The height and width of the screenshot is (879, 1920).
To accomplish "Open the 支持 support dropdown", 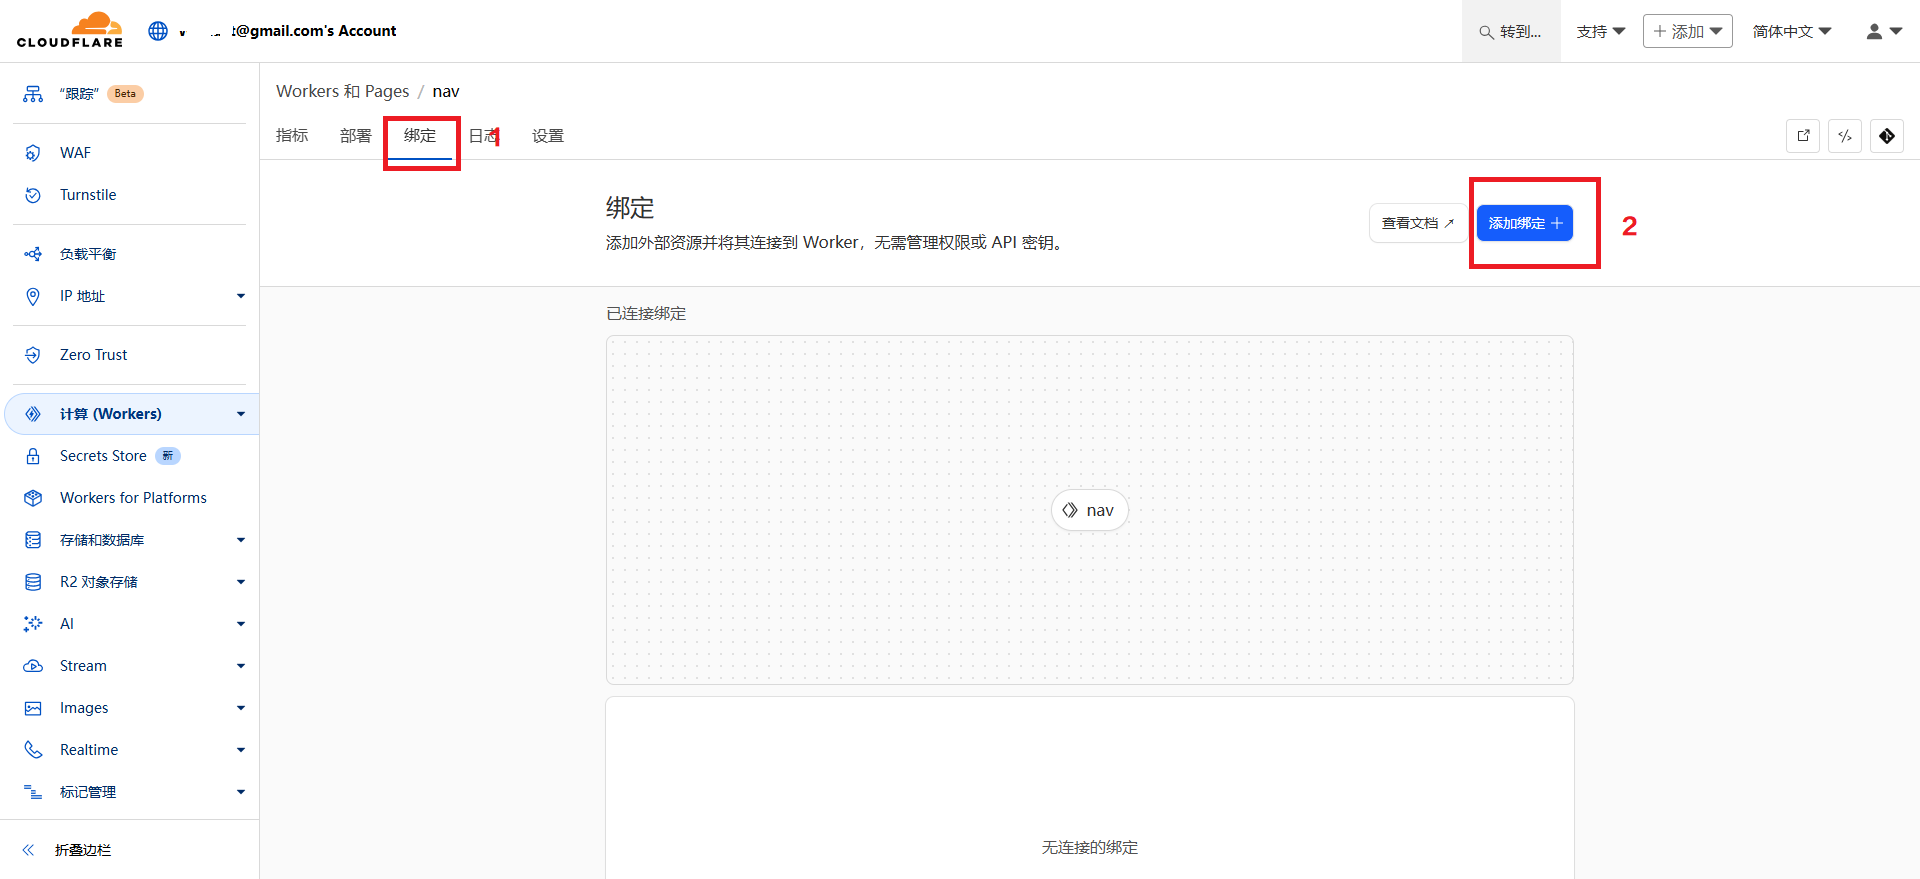I will click(x=1600, y=31).
